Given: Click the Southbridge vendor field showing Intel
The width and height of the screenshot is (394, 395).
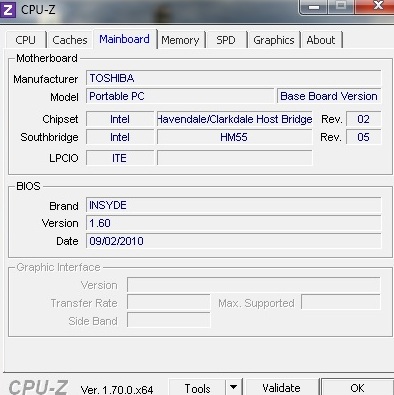Looking at the screenshot, I should 120,137.
